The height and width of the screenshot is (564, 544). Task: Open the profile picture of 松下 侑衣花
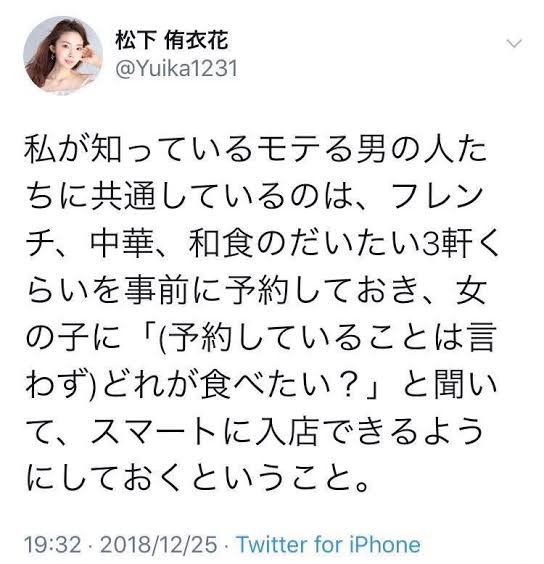click(63, 55)
